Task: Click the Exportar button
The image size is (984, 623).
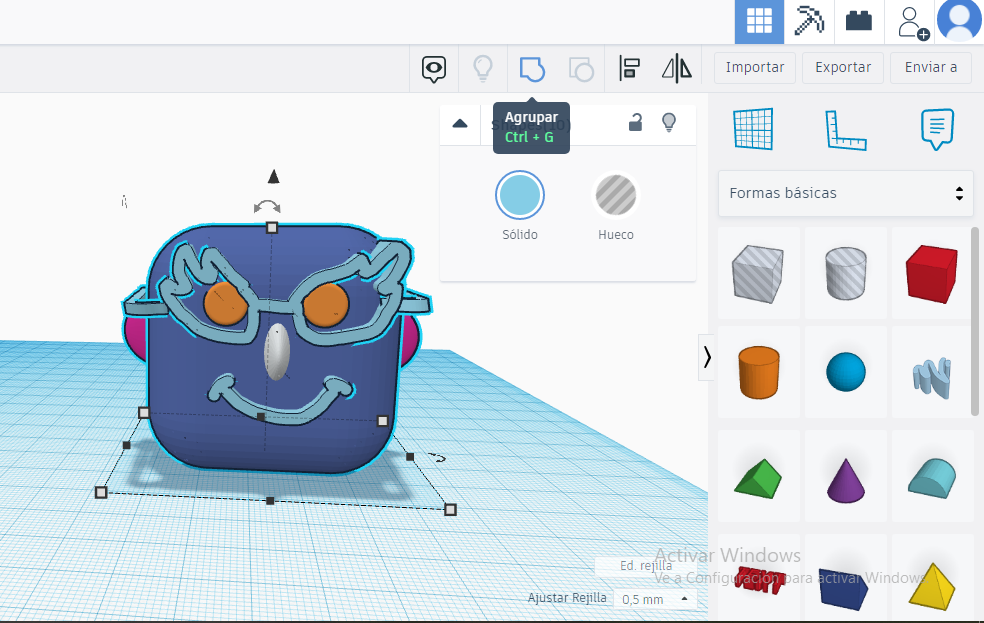Action: pyautogui.click(x=843, y=68)
